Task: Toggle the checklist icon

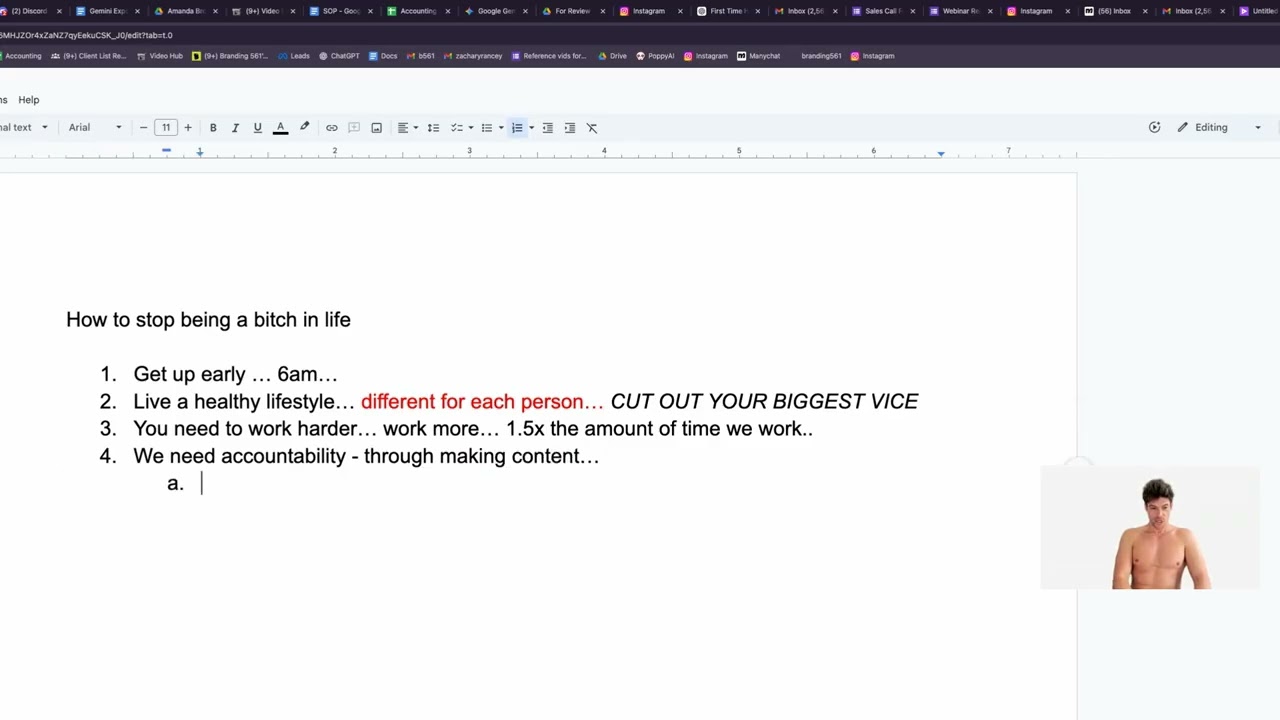Action: (456, 127)
